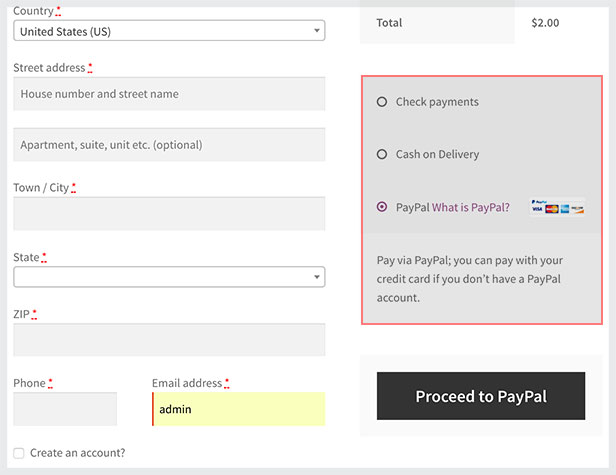Click the Country dropdown arrow

(x=317, y=31)
